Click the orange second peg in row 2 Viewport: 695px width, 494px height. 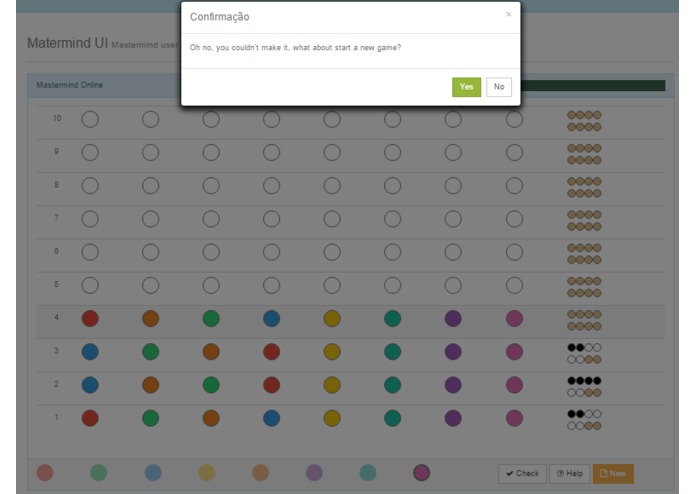151,385
